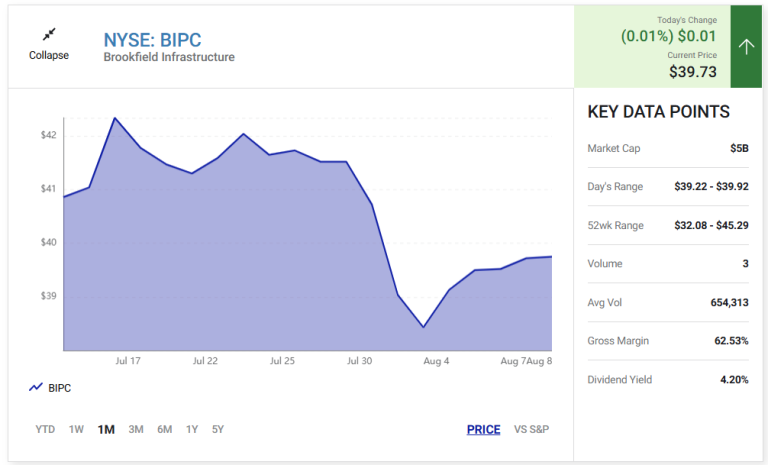
Task: Click the Collapse arrows icon
Action: pyautogui.click(x=49, y=34)
